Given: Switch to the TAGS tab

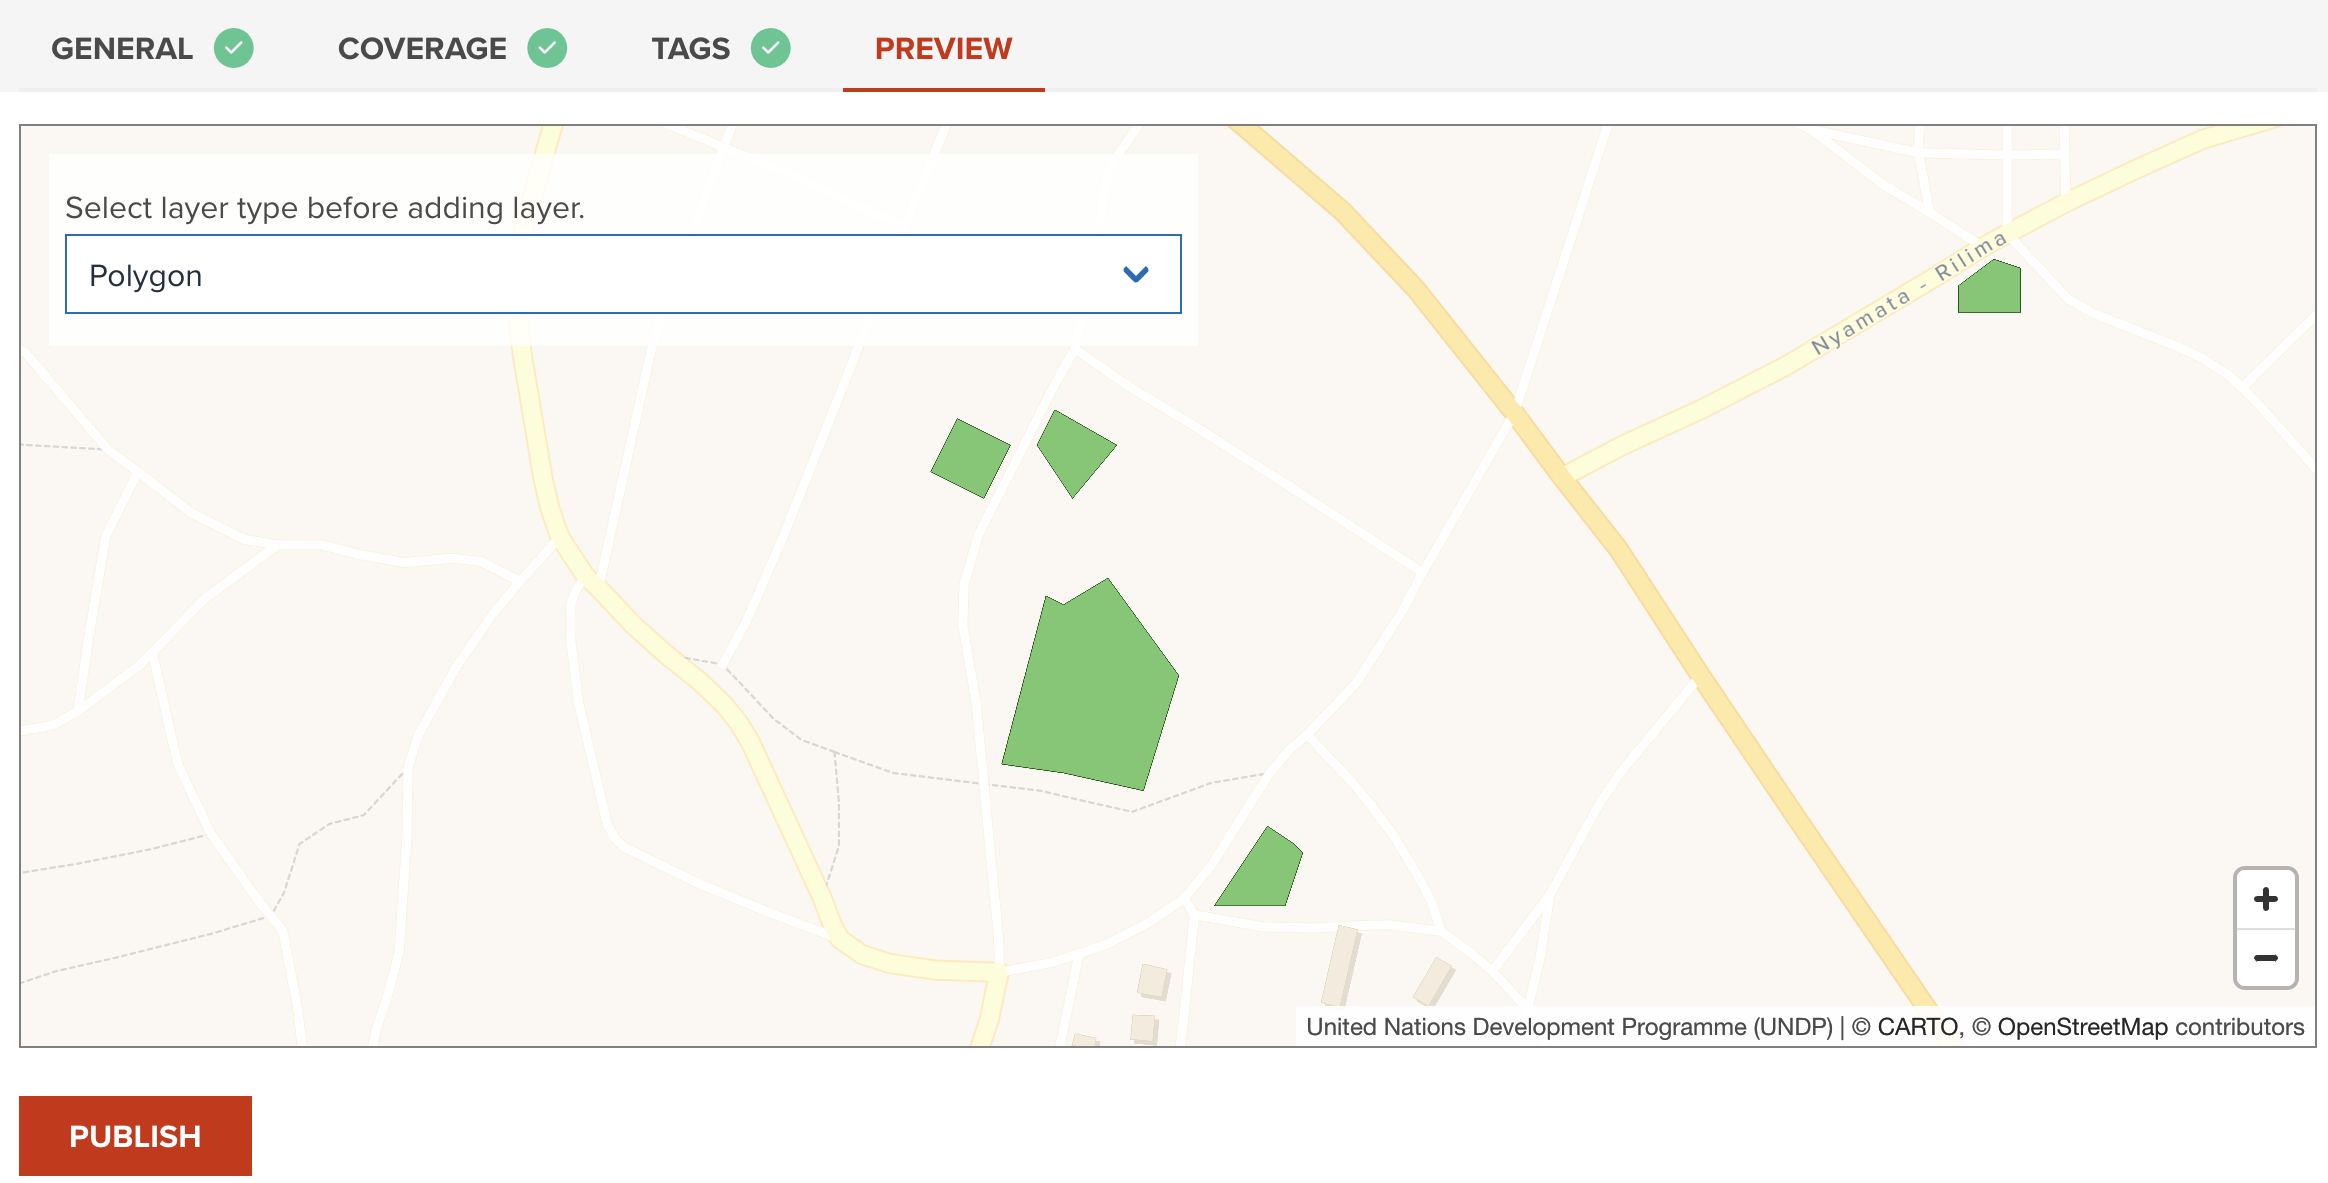Looking at the screenshot, I should coord(690,47).
